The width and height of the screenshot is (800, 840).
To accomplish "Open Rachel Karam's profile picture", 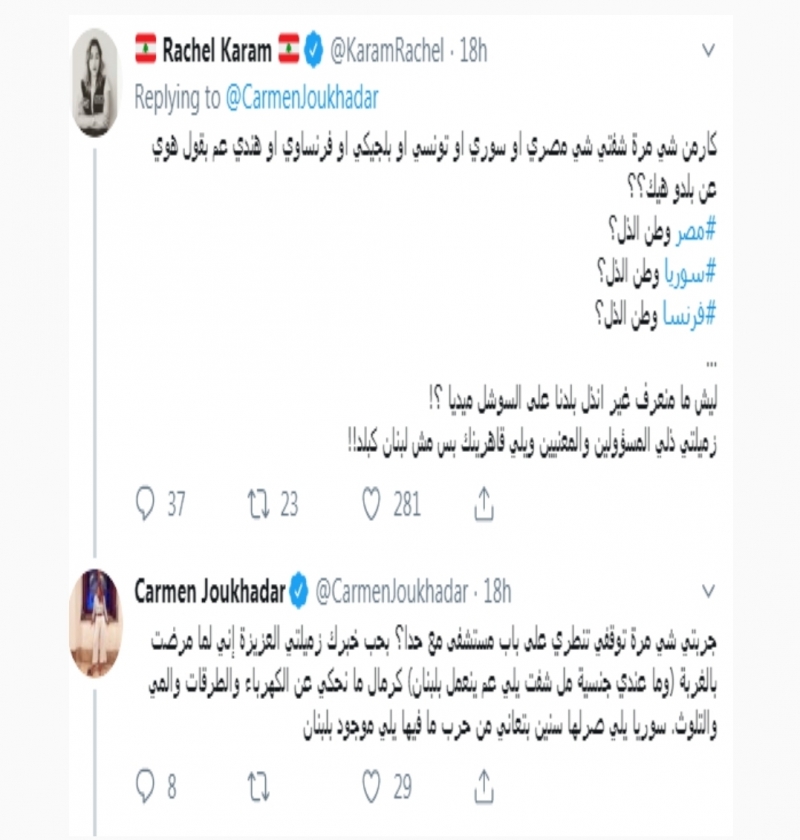I will click(x=98, y=82).
